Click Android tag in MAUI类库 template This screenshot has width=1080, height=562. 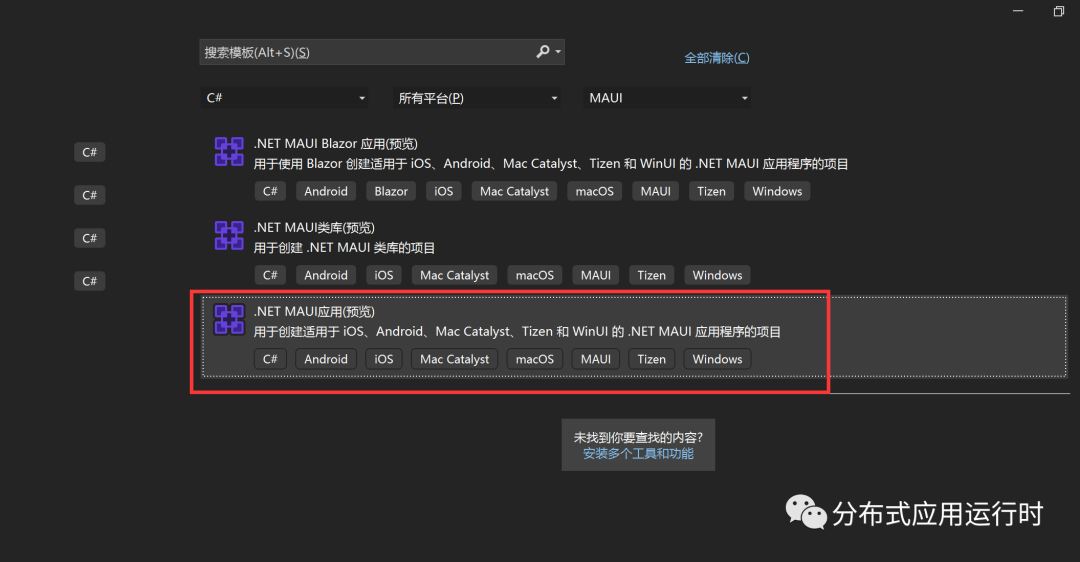326,275
